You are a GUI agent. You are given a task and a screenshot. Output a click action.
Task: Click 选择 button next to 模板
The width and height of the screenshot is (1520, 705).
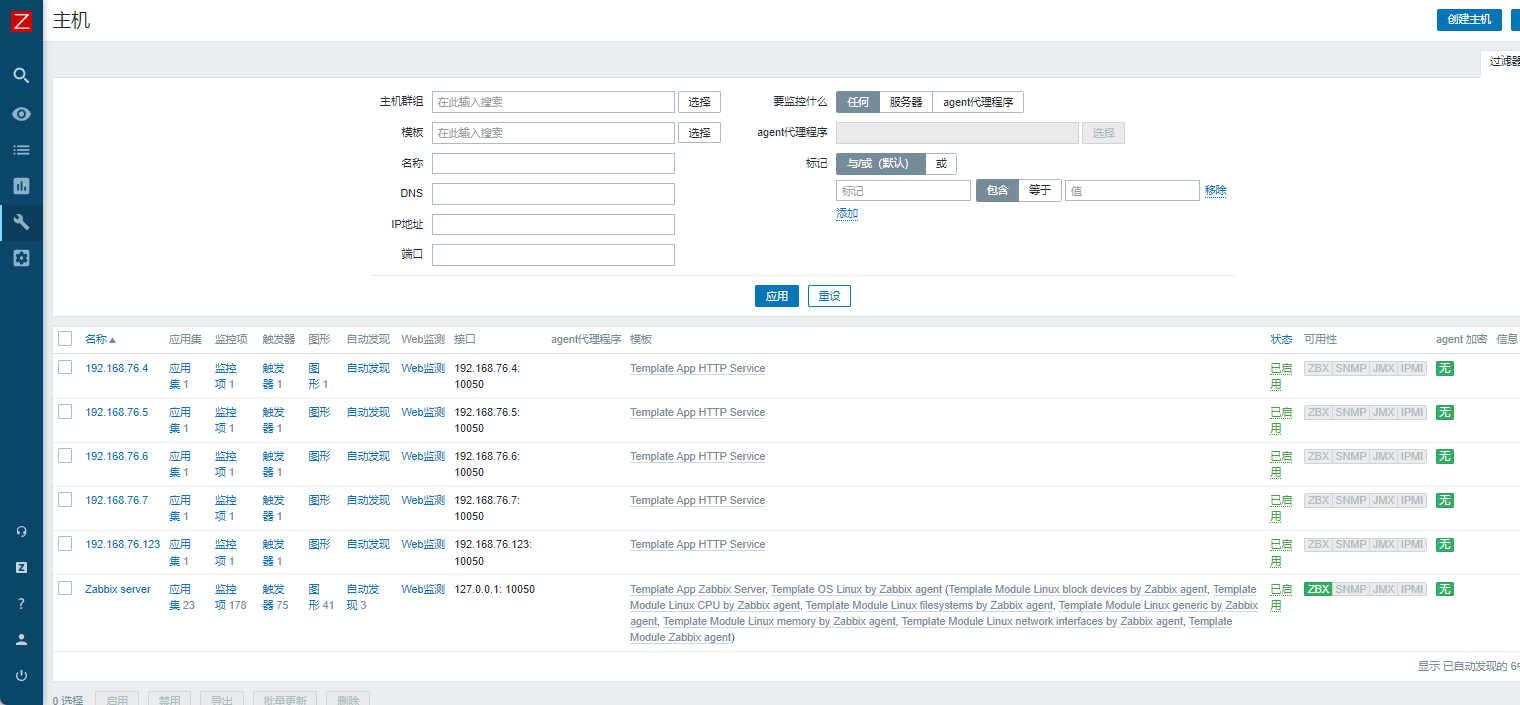(700, 133)
